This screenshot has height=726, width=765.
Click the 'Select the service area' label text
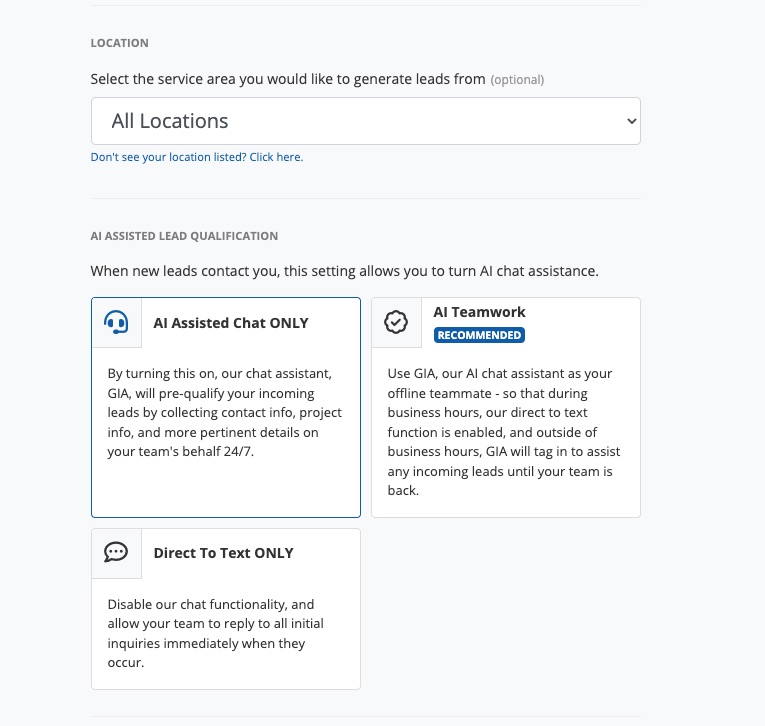click(x=287, y=78)
